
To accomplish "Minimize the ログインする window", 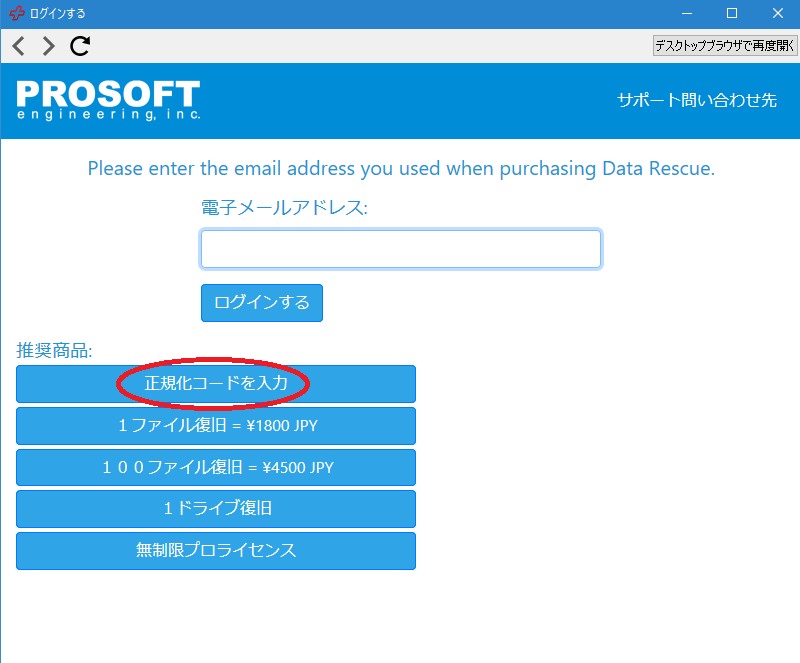I will point(686,13).
